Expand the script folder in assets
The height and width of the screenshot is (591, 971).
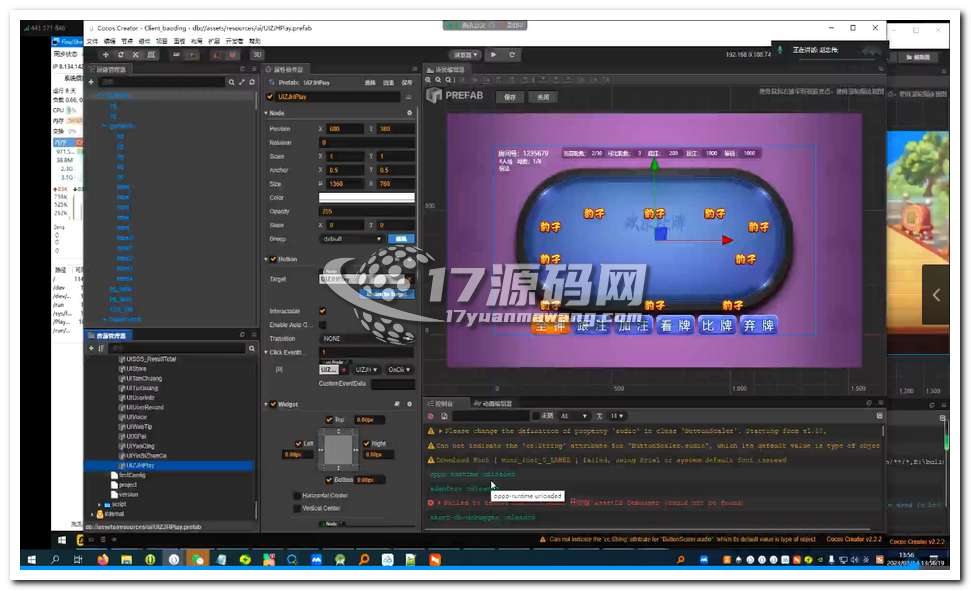click(x=100, y=504)
